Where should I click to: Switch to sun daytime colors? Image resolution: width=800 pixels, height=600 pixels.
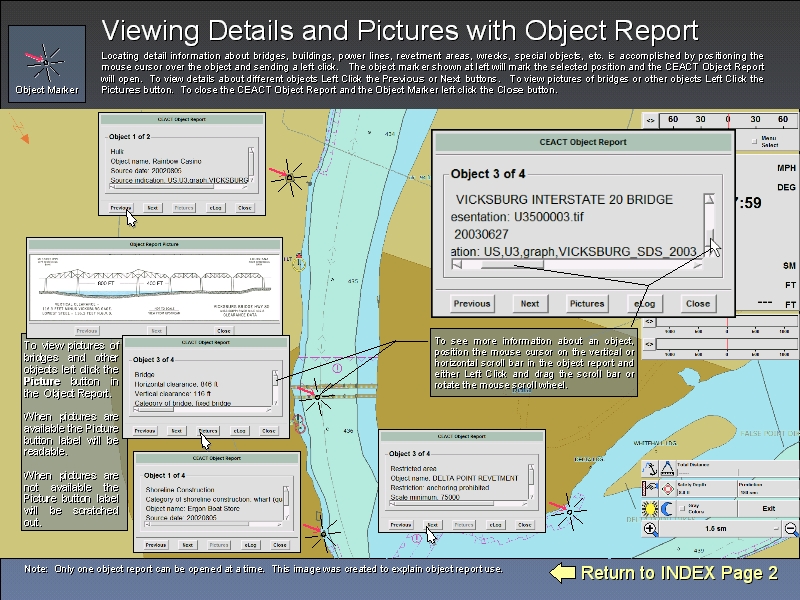pyautogui.click(x=650, y=508)
